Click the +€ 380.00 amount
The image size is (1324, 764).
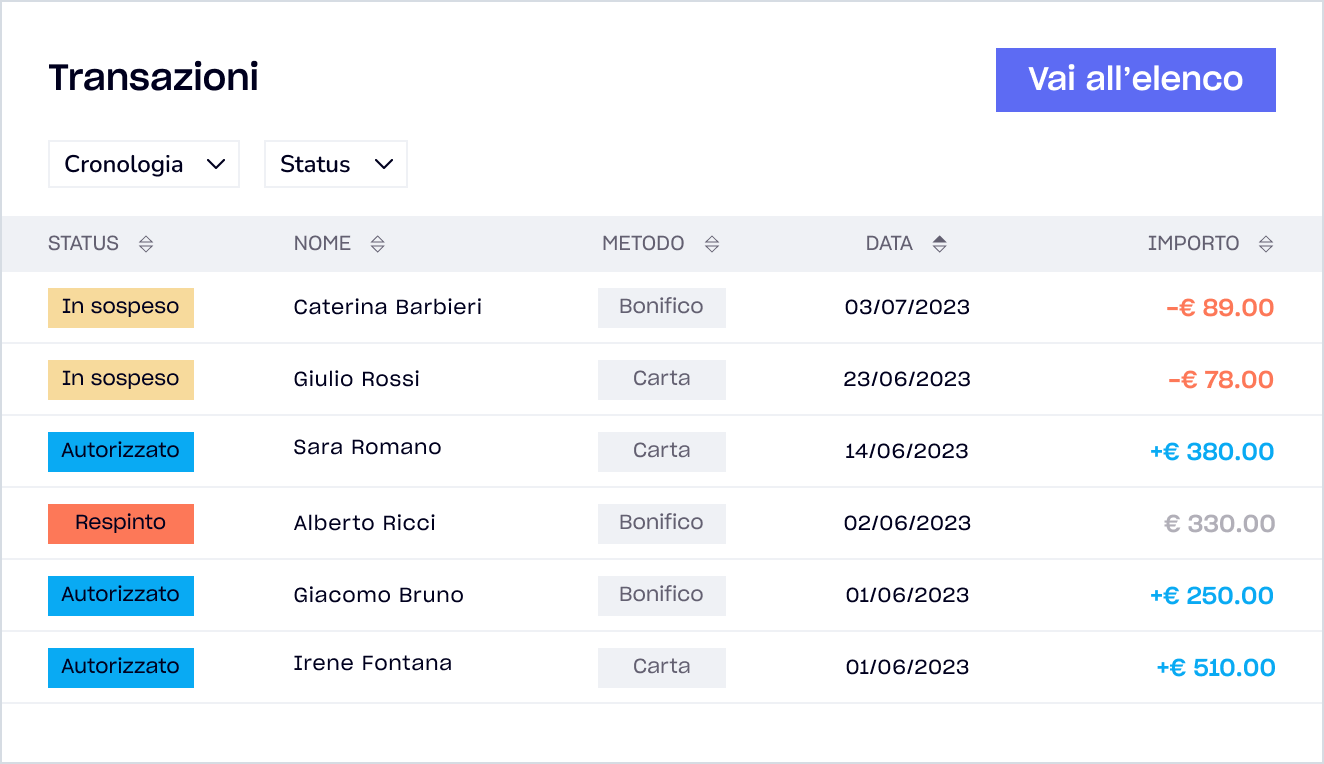(1211, 452)
